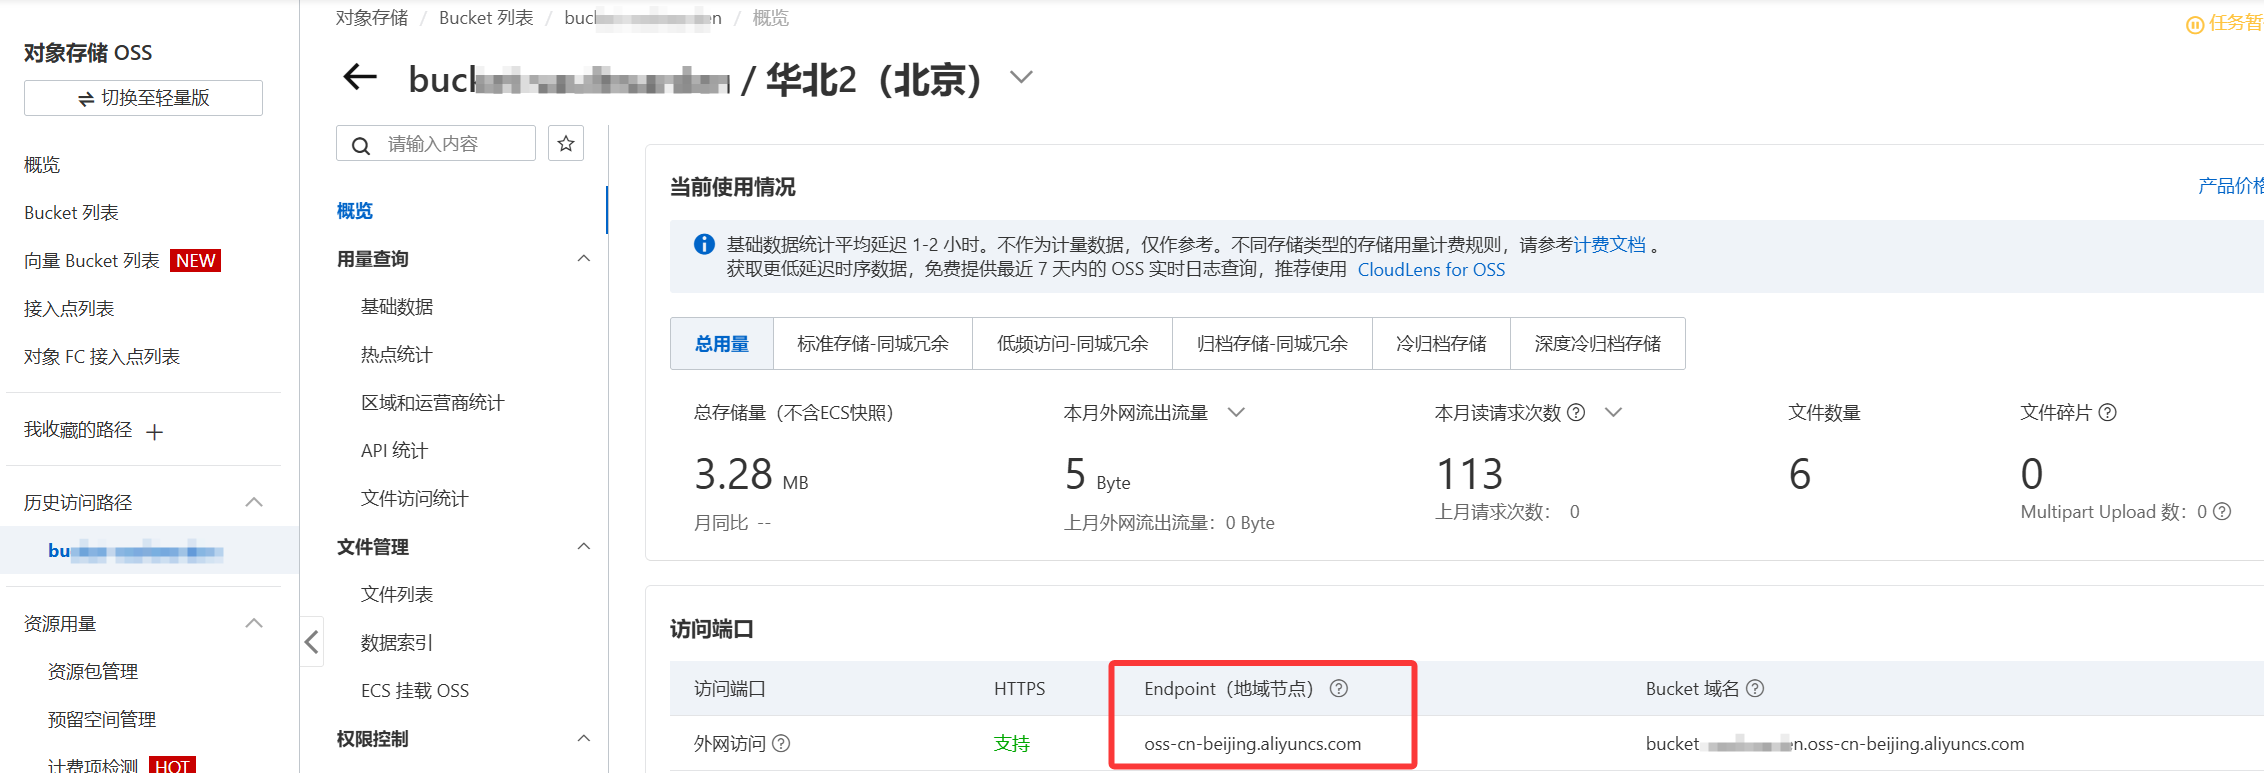
Task: Click the help icon beside 文件碎片
Action: point(2108,412)
